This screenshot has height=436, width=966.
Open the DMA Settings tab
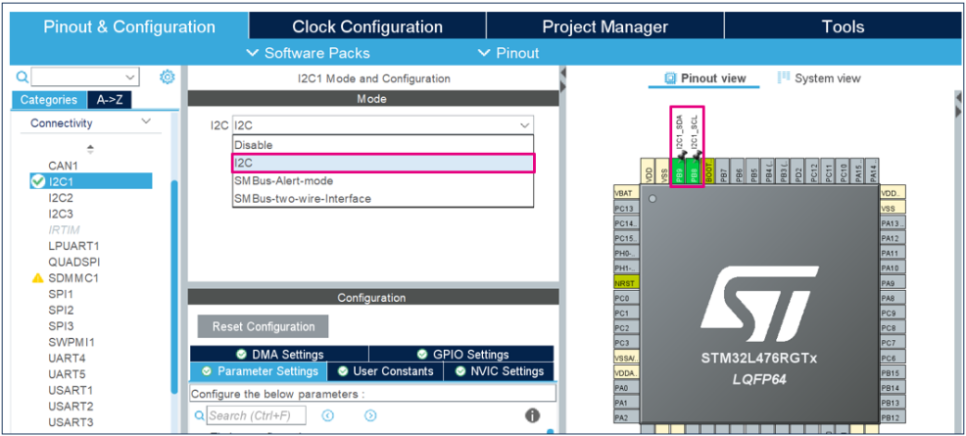[280, 354]
